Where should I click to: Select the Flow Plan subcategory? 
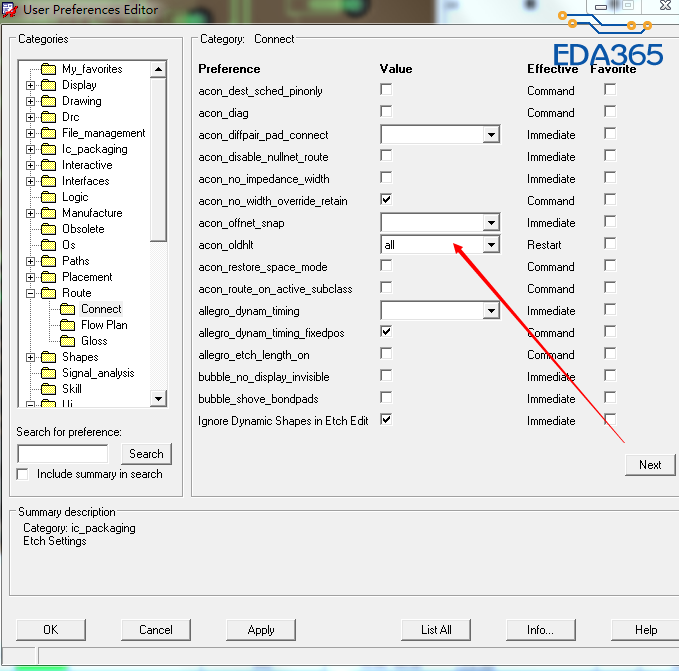[x=104, y=325]
